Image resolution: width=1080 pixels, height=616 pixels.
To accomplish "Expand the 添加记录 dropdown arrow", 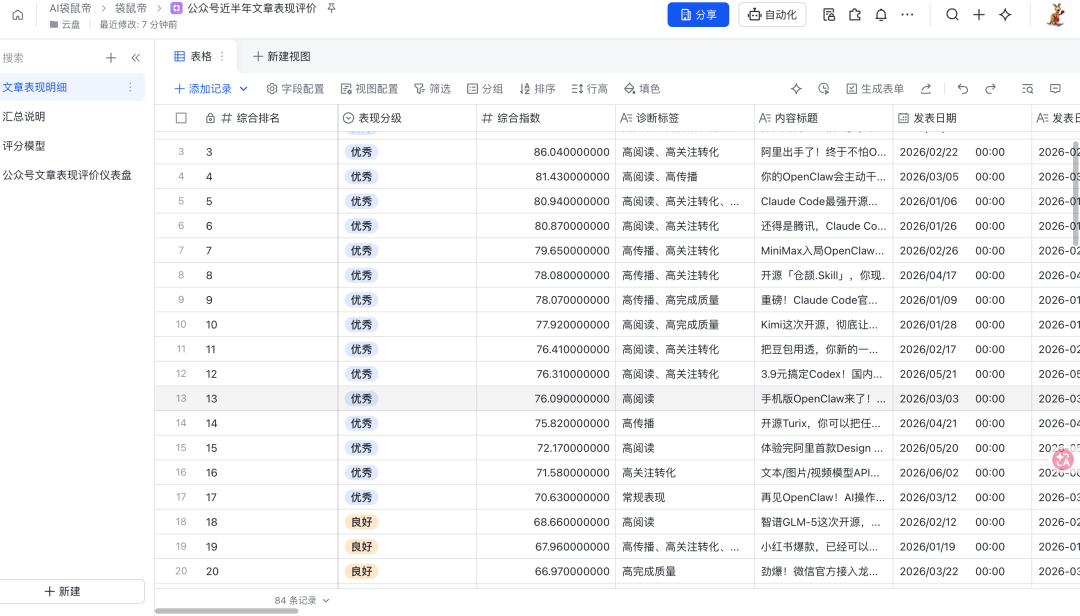I will [x=243, y=89].
